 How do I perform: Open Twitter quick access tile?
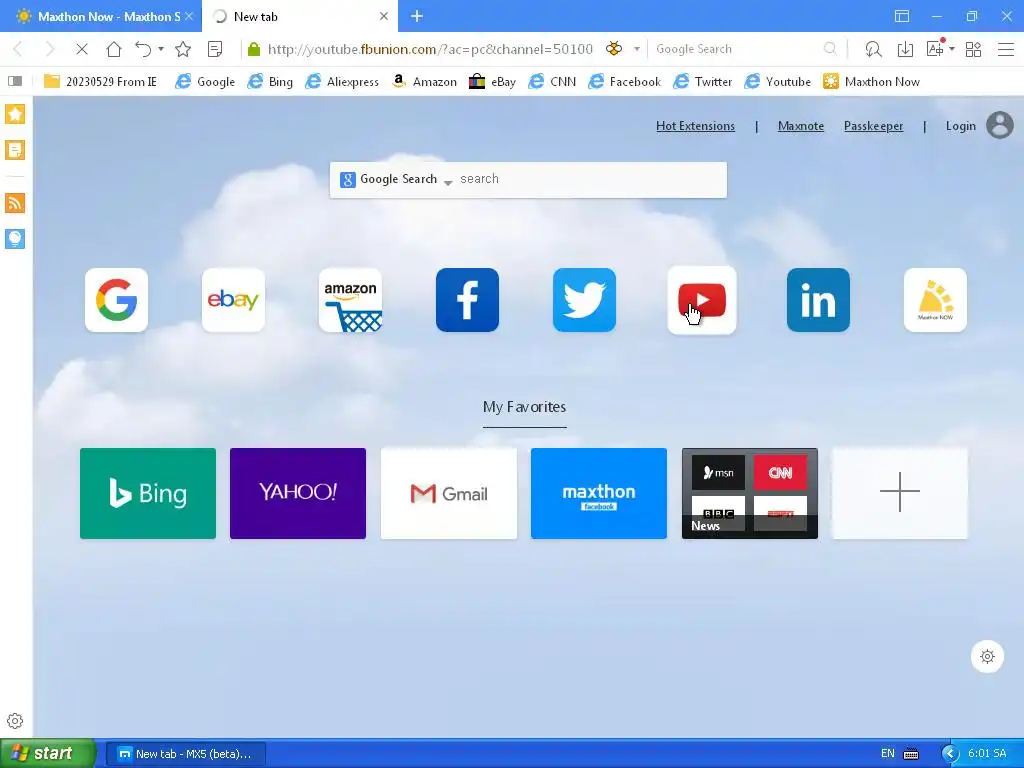click(x=584, y=300)
